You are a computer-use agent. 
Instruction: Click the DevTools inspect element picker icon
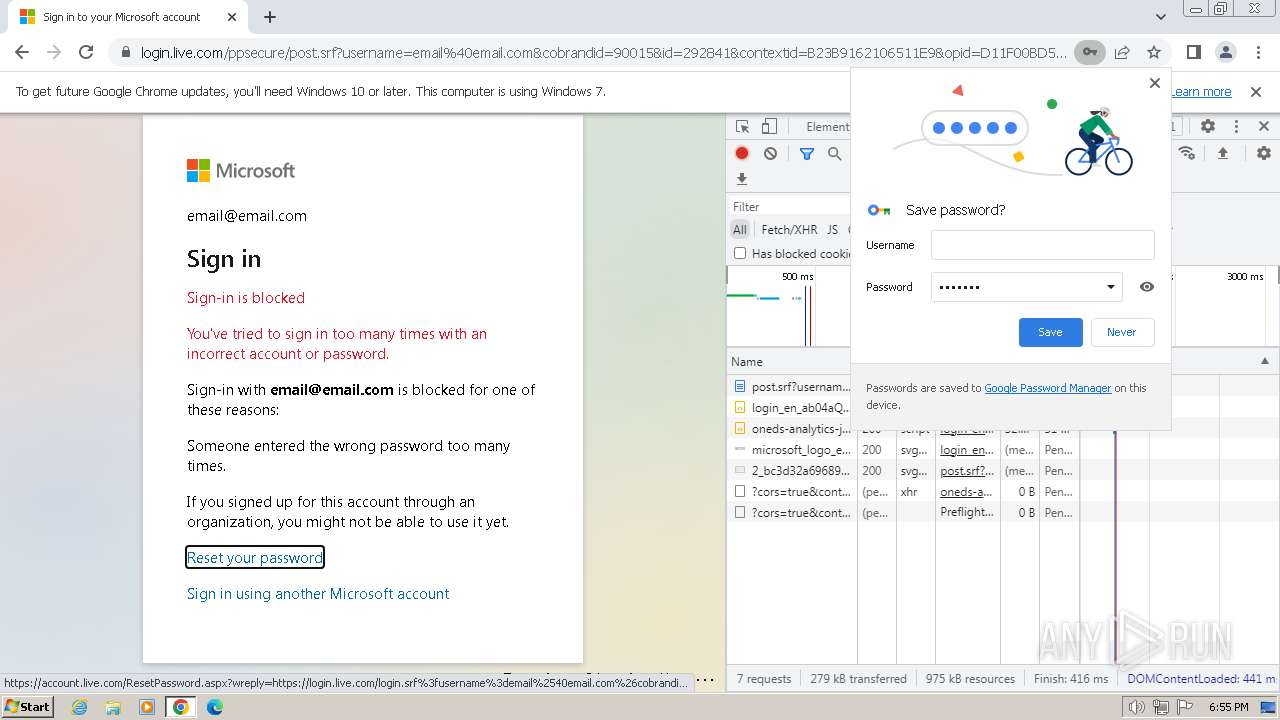point(742,127)
